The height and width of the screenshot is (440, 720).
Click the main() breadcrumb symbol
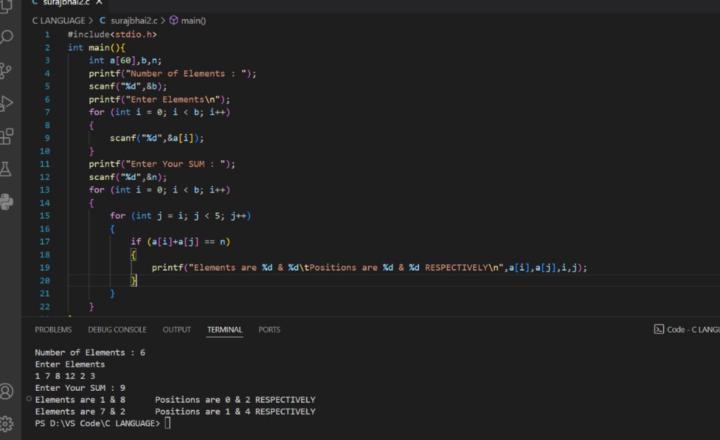pyautogui.click(x=193, y=21)
